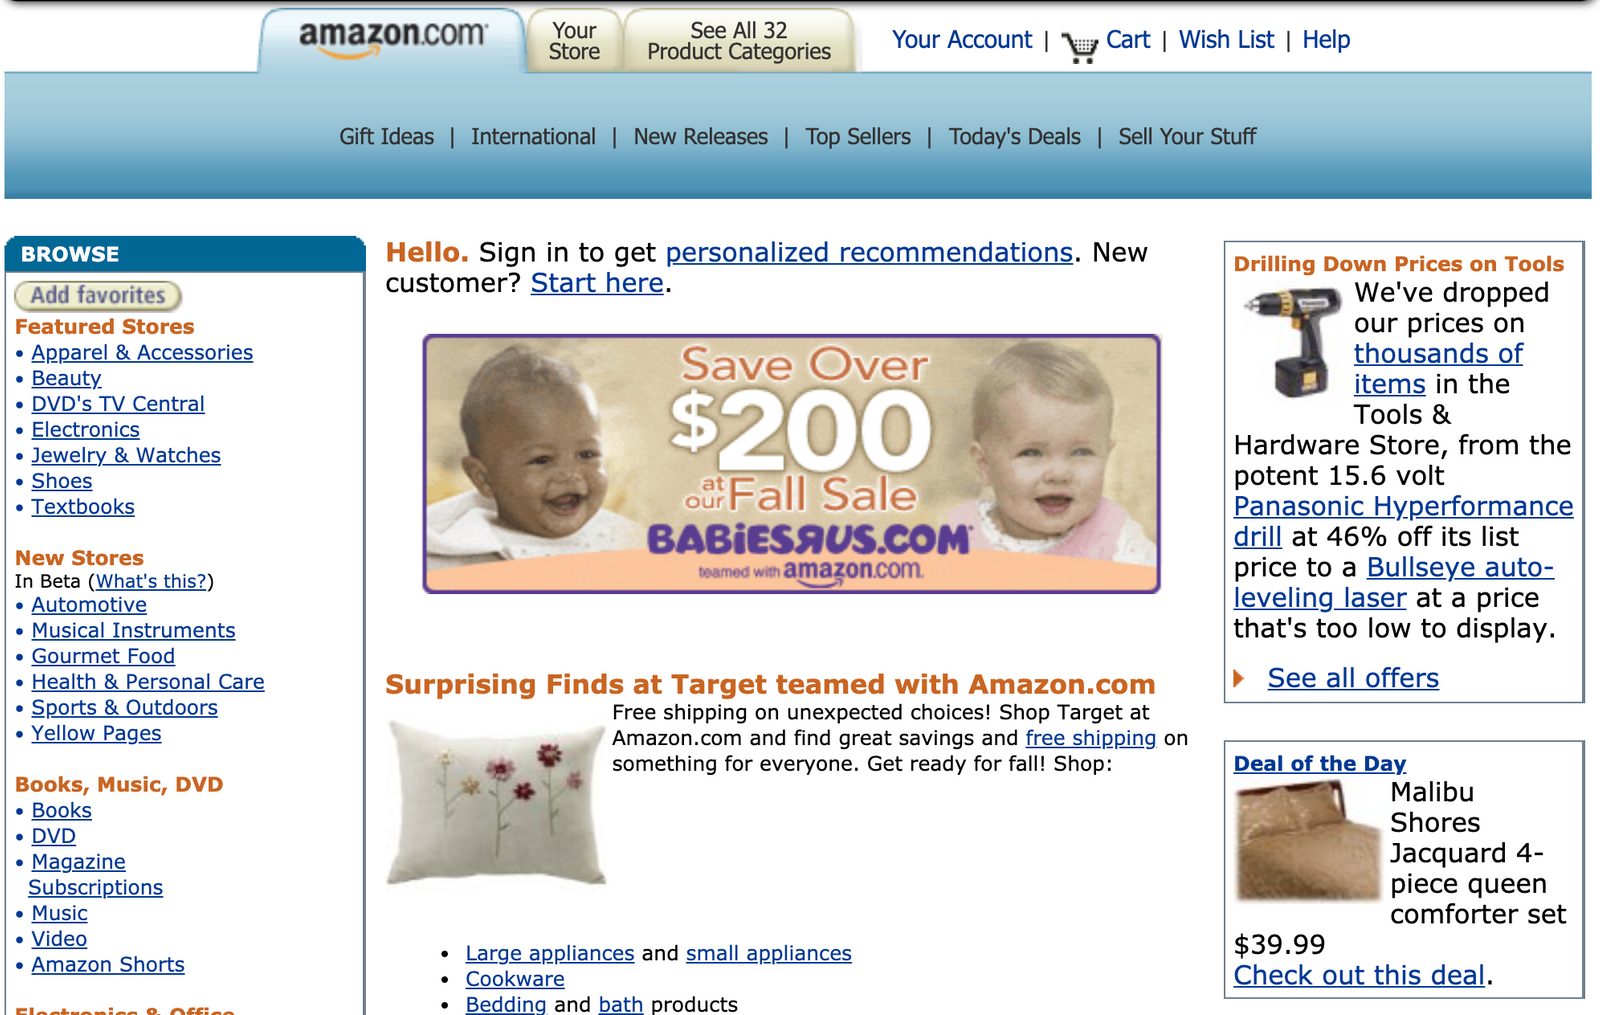Open the Large appliances link
Viewport: 1600px width, 1015px height.
point(550,953)
